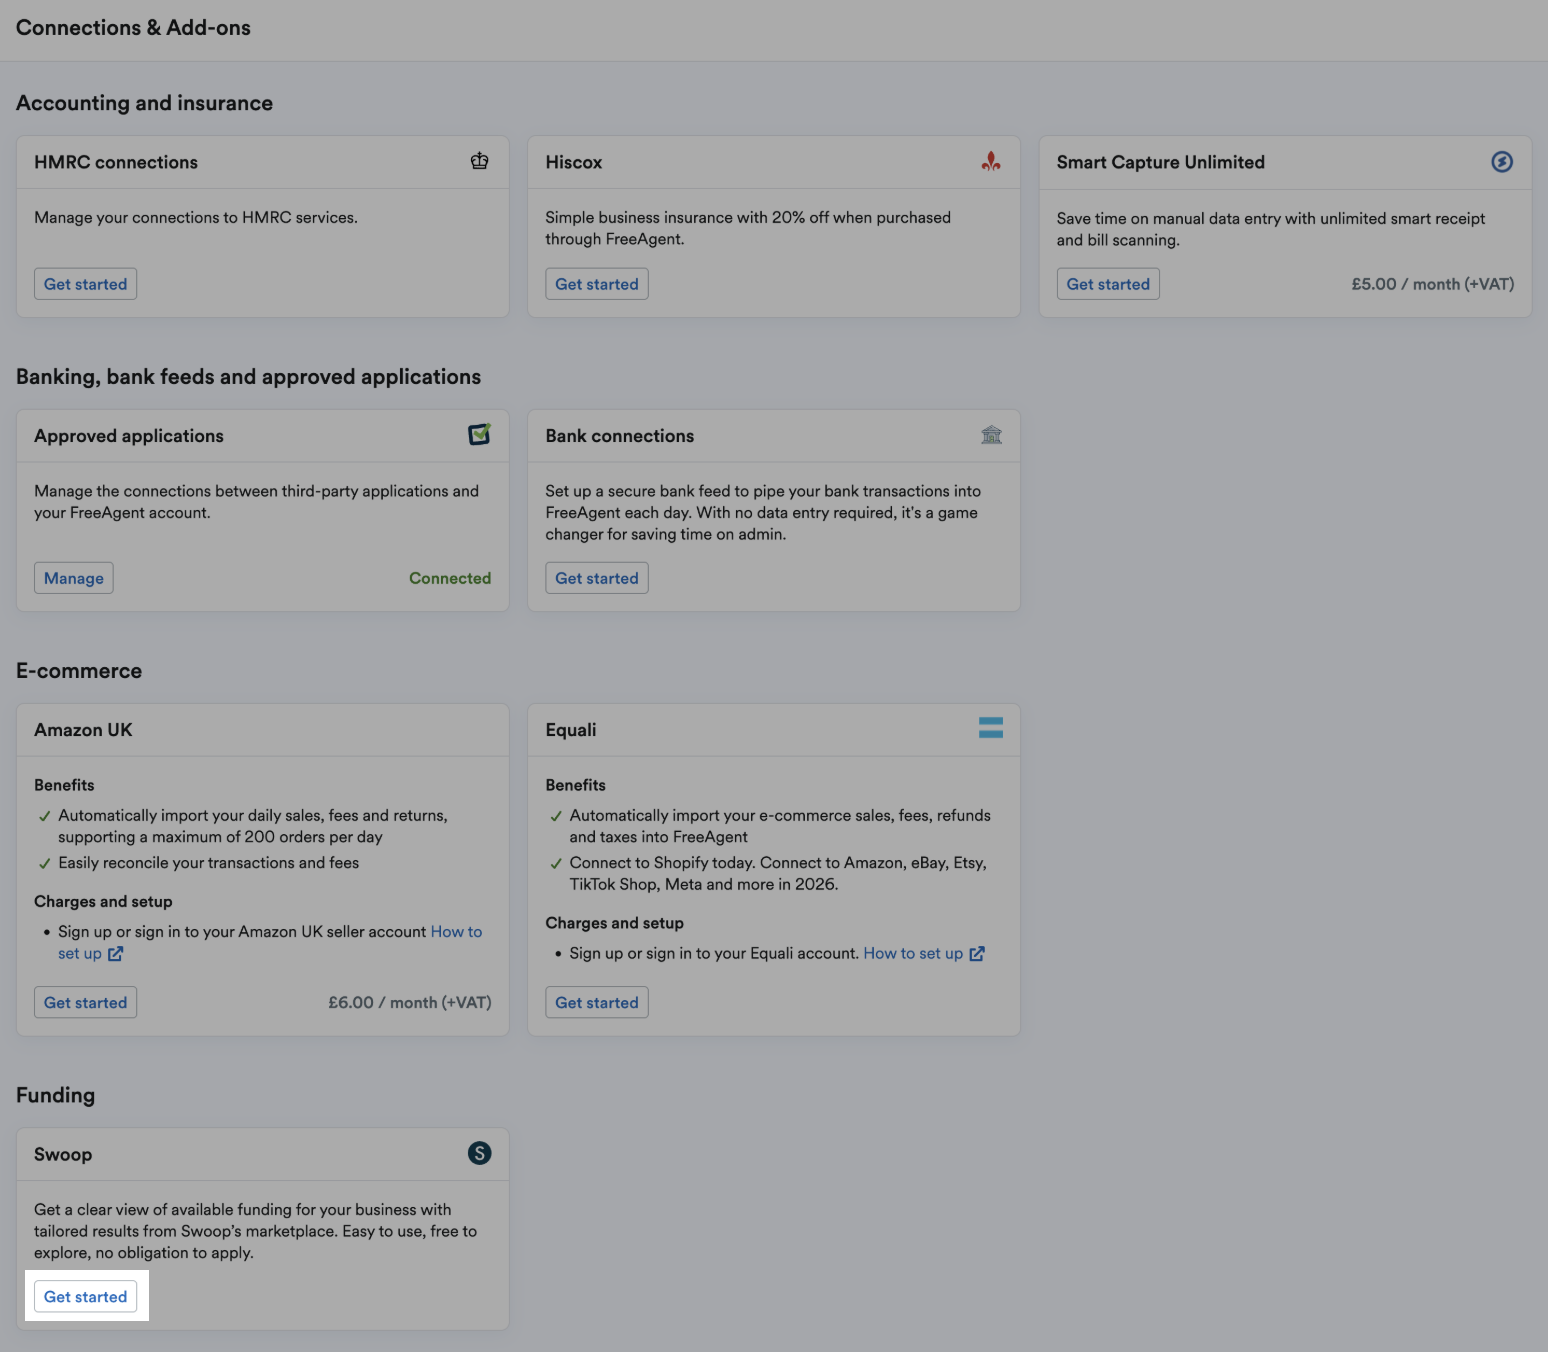Click the Smart Capture Unlimited lightning icon

1502,161
